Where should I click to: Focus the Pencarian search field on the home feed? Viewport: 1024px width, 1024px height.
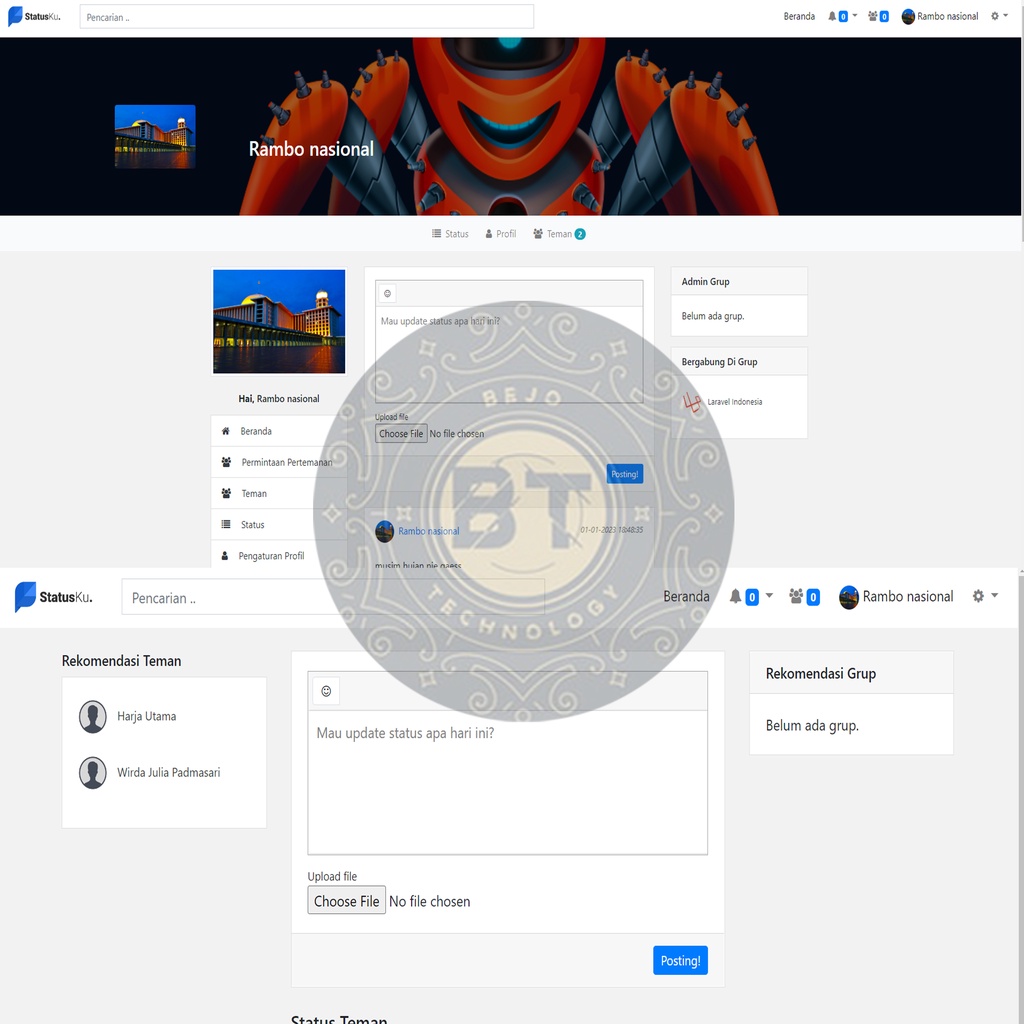332,597
